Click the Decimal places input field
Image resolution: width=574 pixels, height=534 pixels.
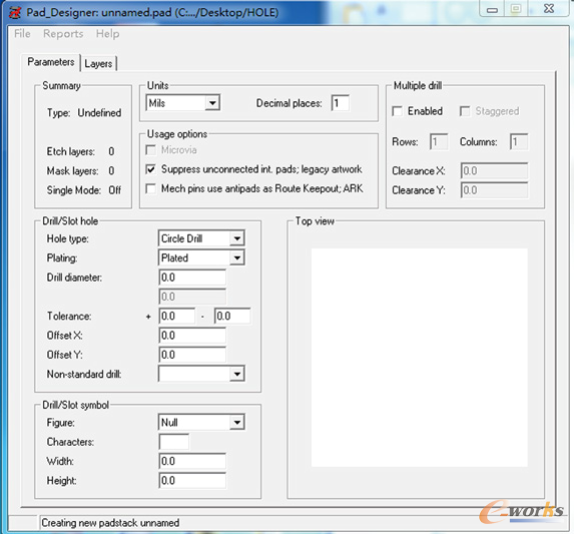[x=340, y=103]
